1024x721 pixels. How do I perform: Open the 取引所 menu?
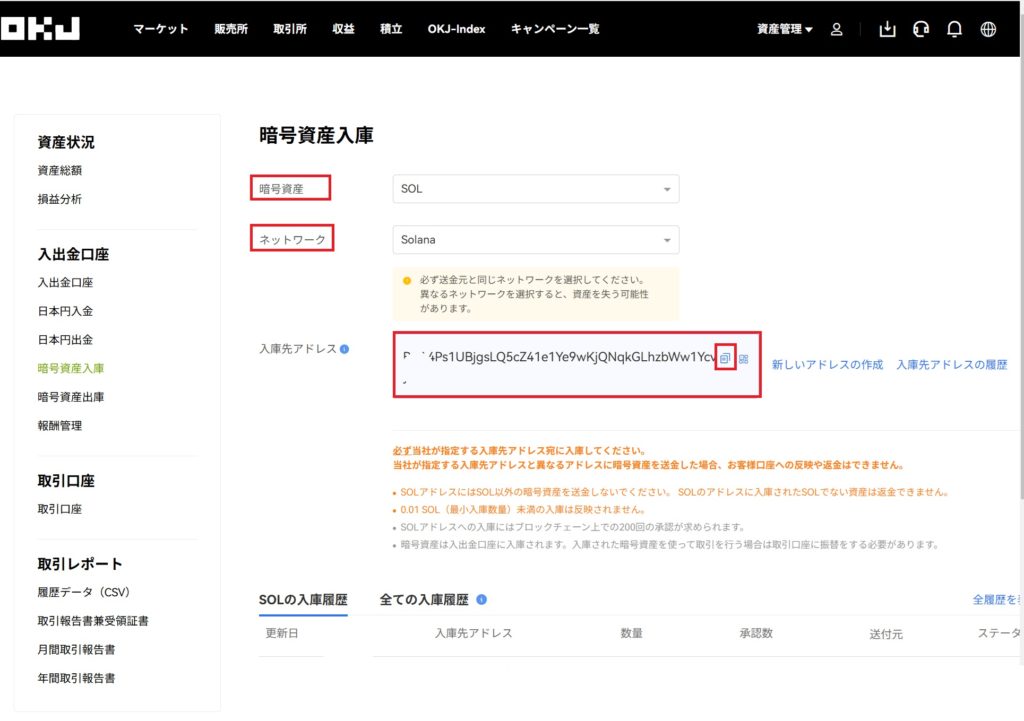point(290,29)
